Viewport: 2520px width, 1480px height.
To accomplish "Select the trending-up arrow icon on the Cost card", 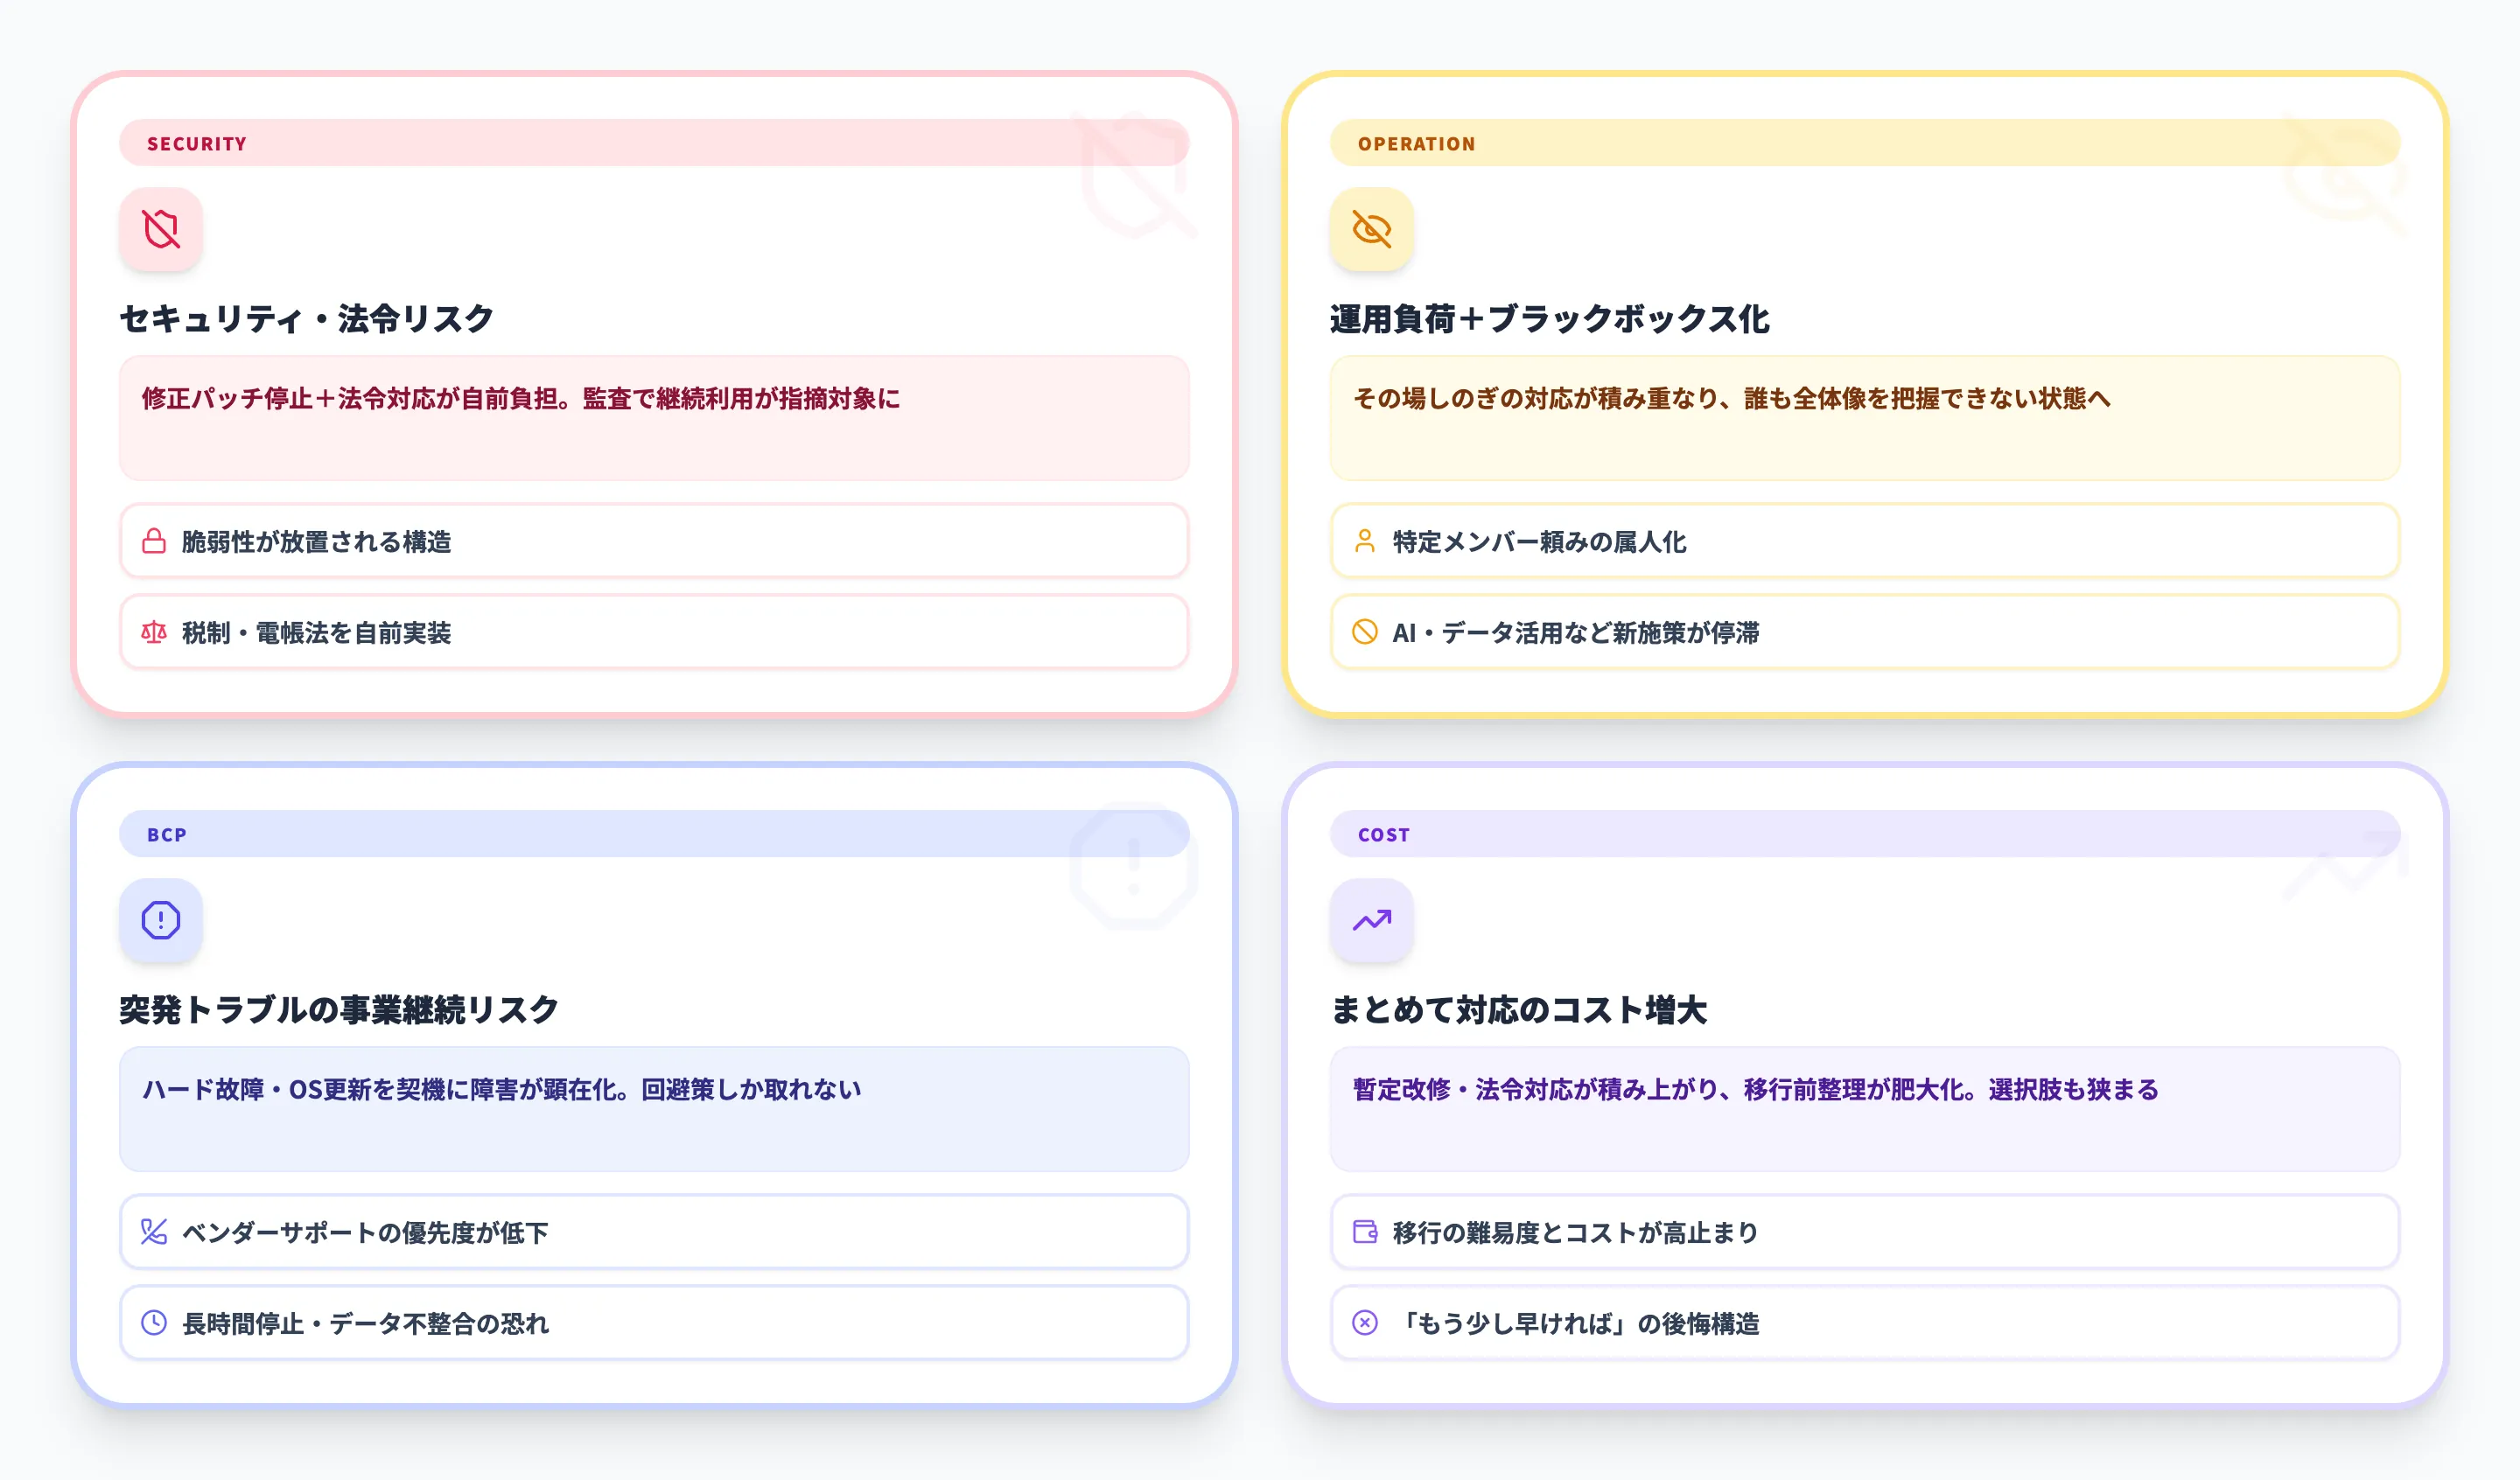I will pyautogui.click(x=1371, y=920).
